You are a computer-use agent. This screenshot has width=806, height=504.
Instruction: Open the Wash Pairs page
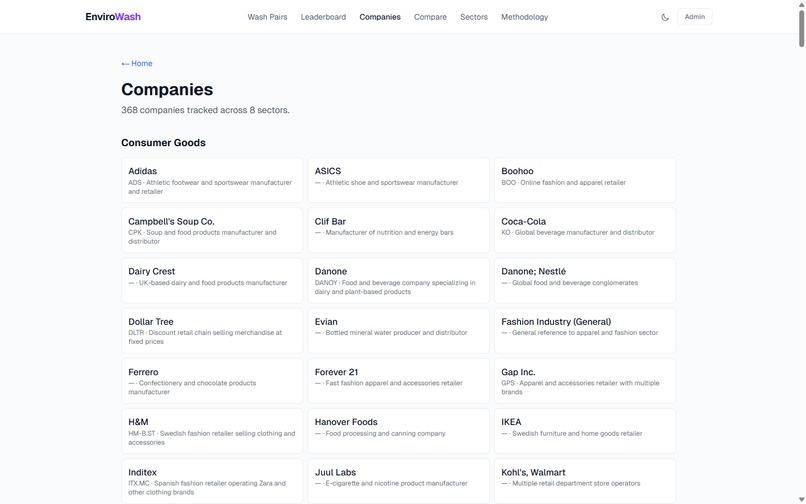(x=267, y=17)
